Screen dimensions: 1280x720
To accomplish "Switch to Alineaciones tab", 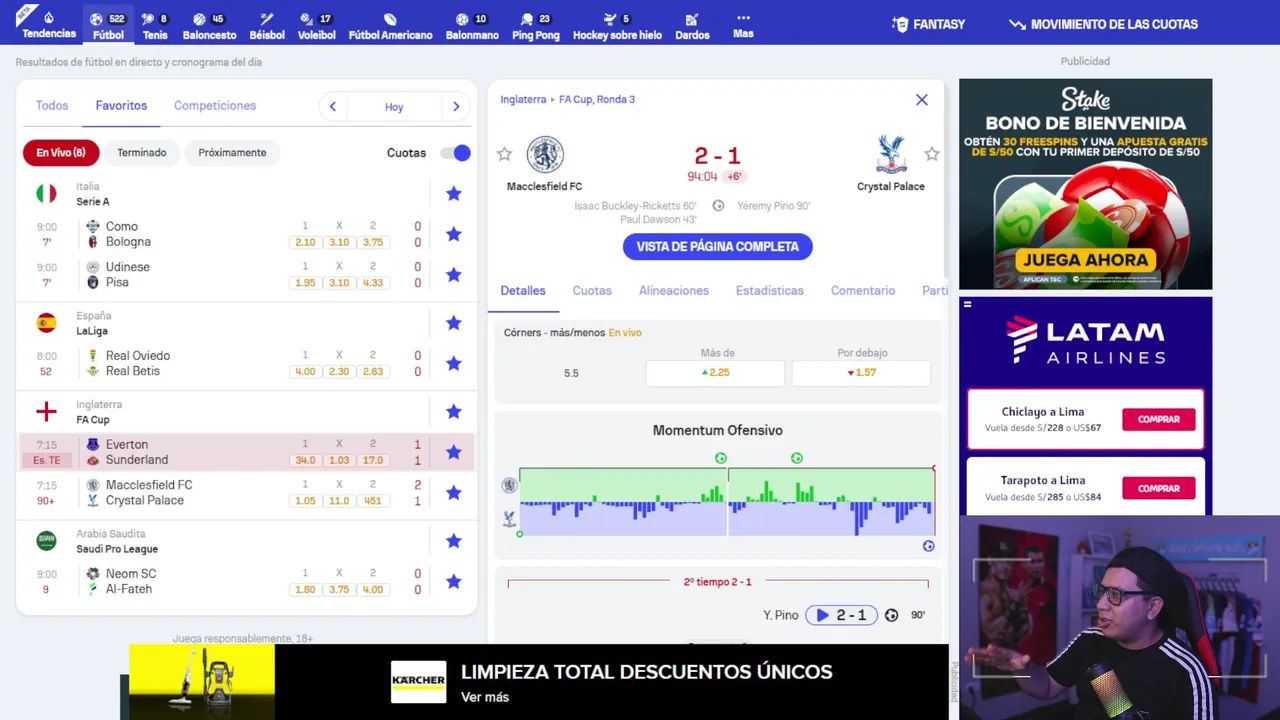I will click(674, 291).
